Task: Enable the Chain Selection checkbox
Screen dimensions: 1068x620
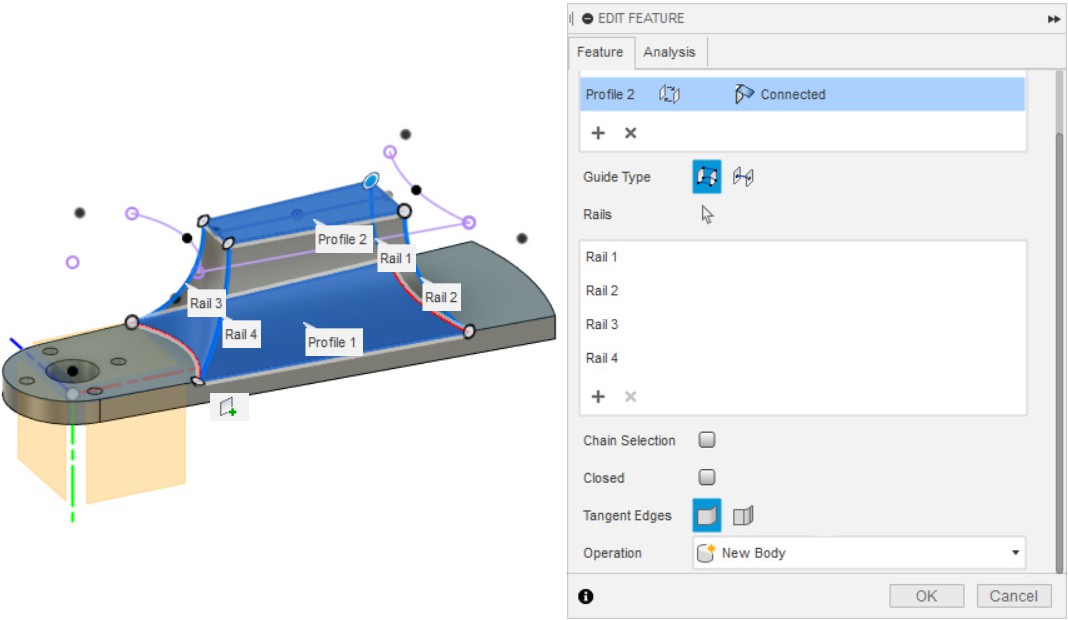Action: (x=707, y=440)
